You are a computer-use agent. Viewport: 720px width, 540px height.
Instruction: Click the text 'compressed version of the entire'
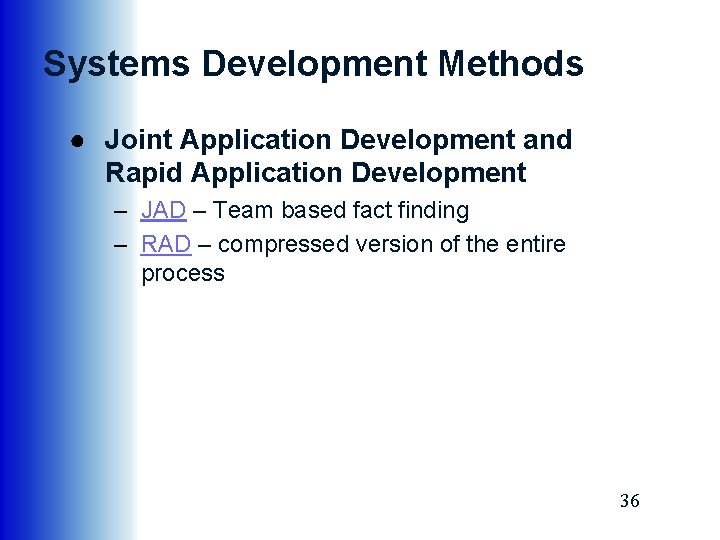pyautogui.click(x=392, y=244)
